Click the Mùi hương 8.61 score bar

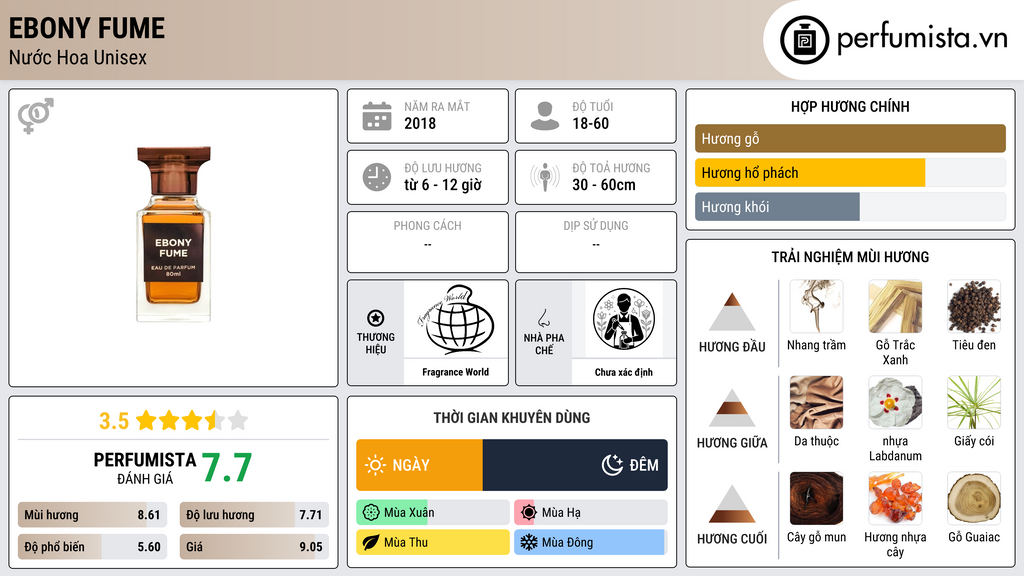[x=92, y=515]
